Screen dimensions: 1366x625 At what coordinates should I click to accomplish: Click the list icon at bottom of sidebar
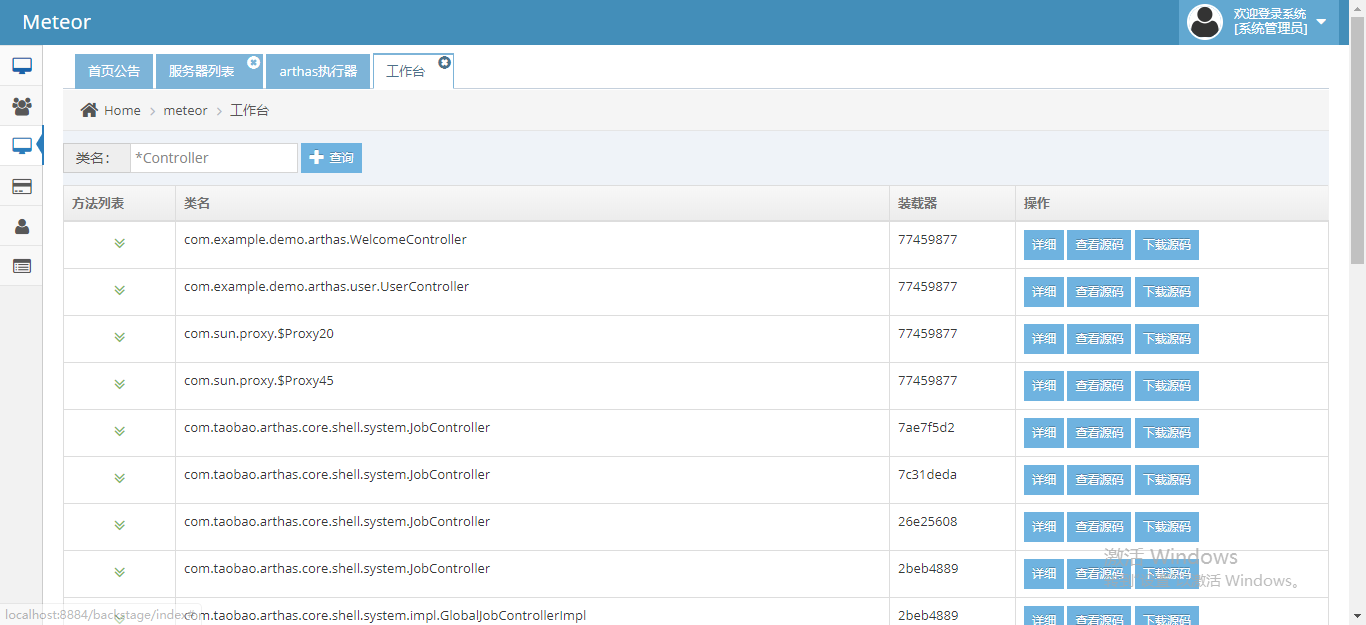(21, 266)
